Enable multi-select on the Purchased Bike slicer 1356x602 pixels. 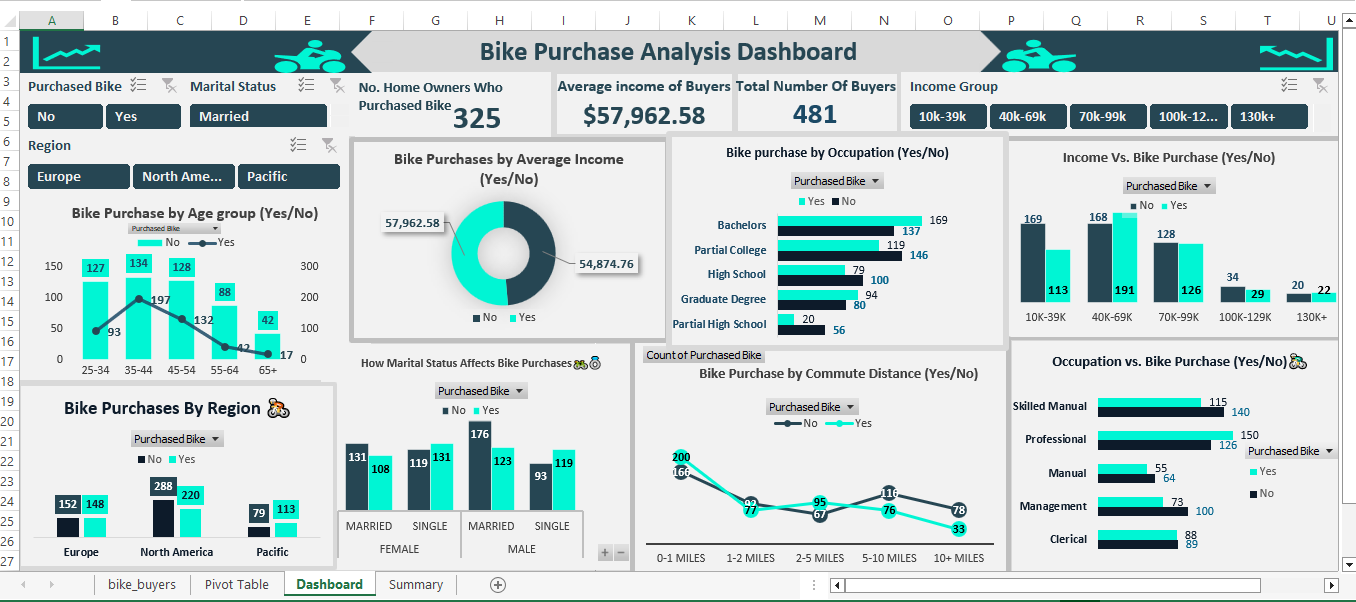click(139, 87)
